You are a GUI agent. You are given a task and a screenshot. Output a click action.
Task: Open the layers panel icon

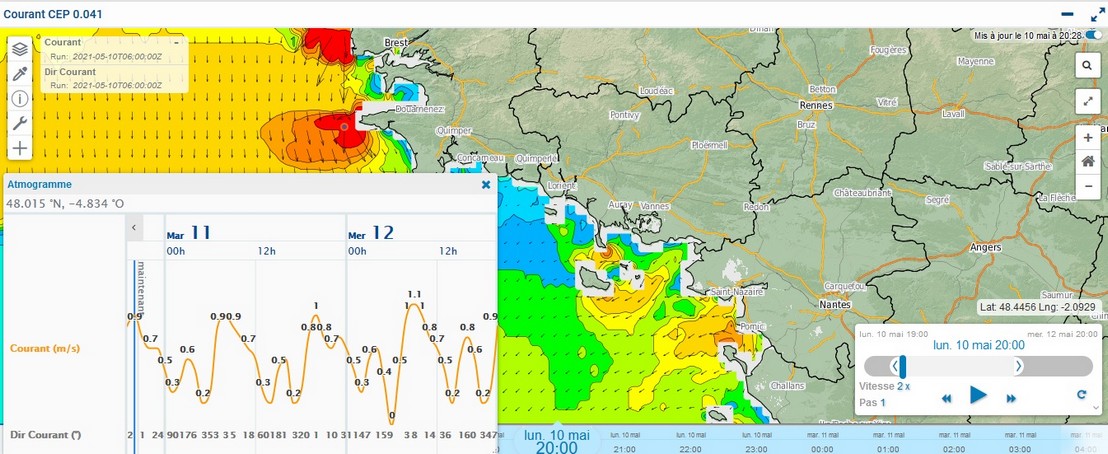tap(20, 49)
